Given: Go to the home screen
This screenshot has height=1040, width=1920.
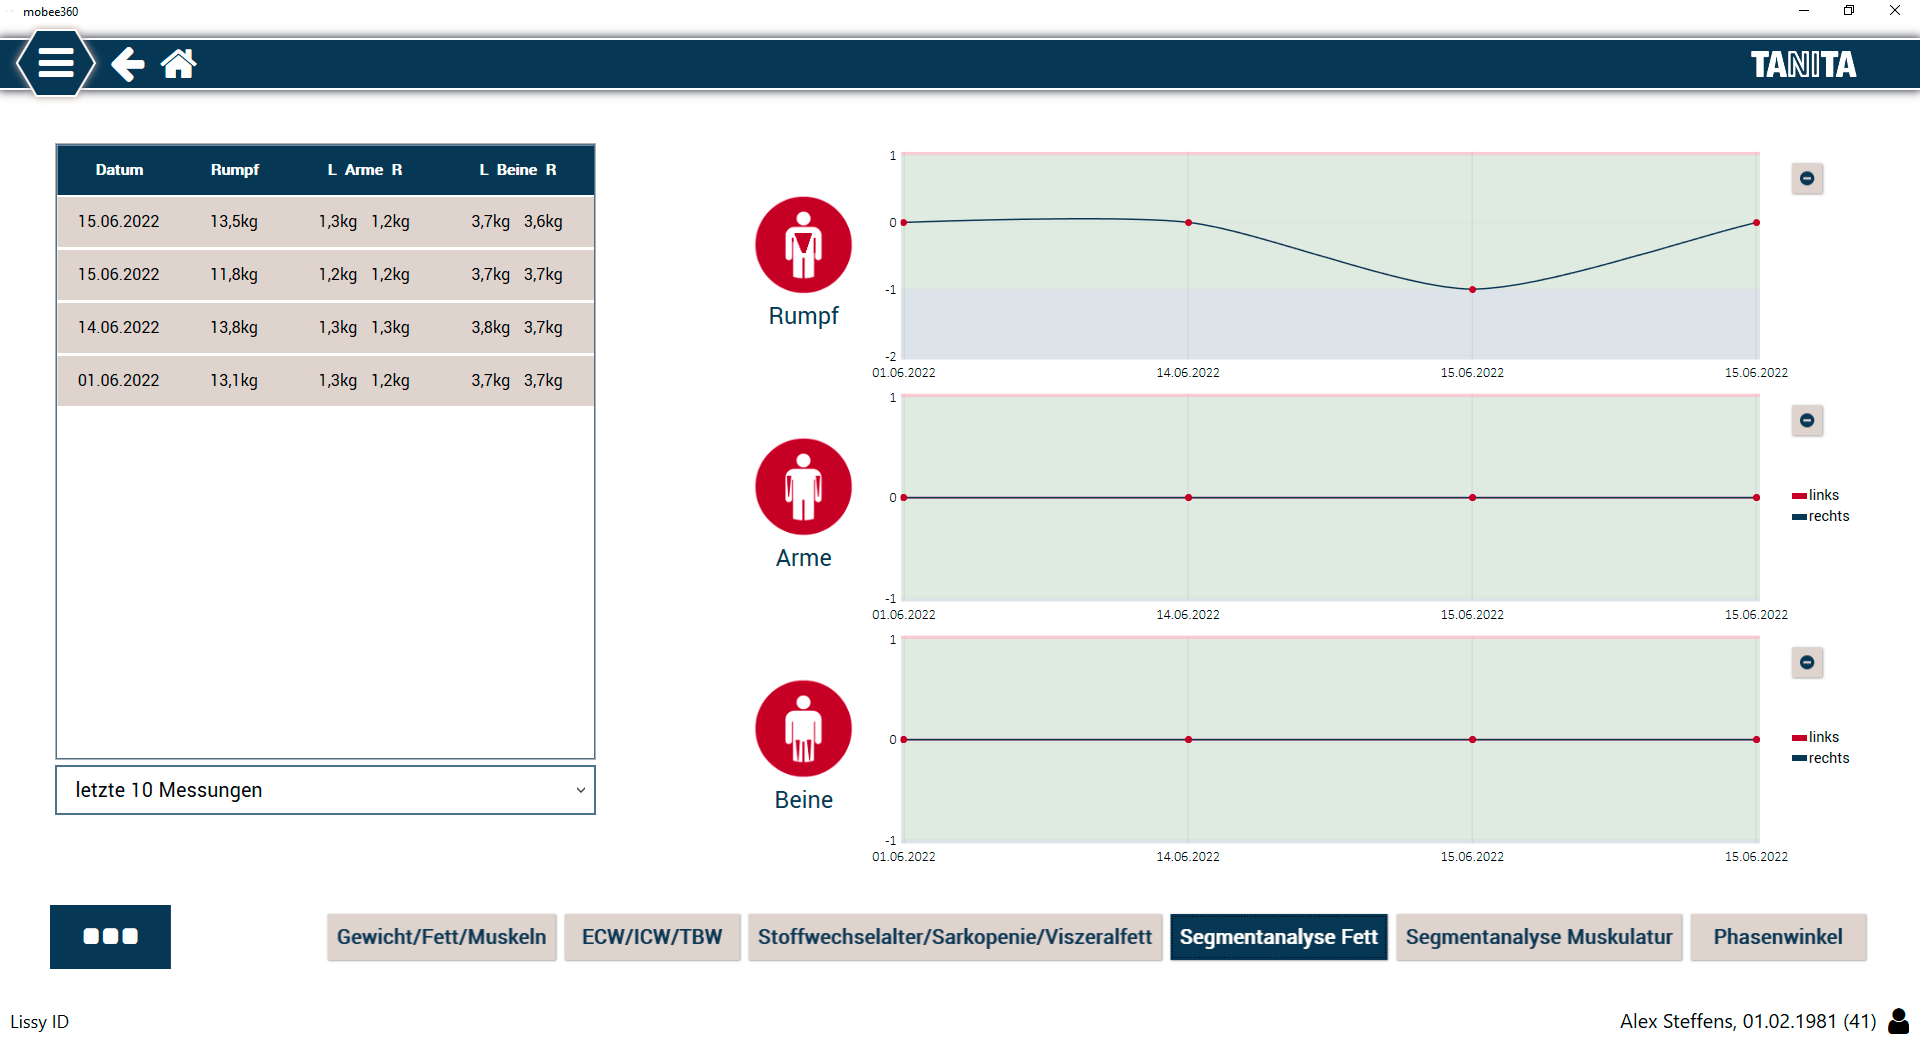Looking at the screenshot, I should 179,64.
